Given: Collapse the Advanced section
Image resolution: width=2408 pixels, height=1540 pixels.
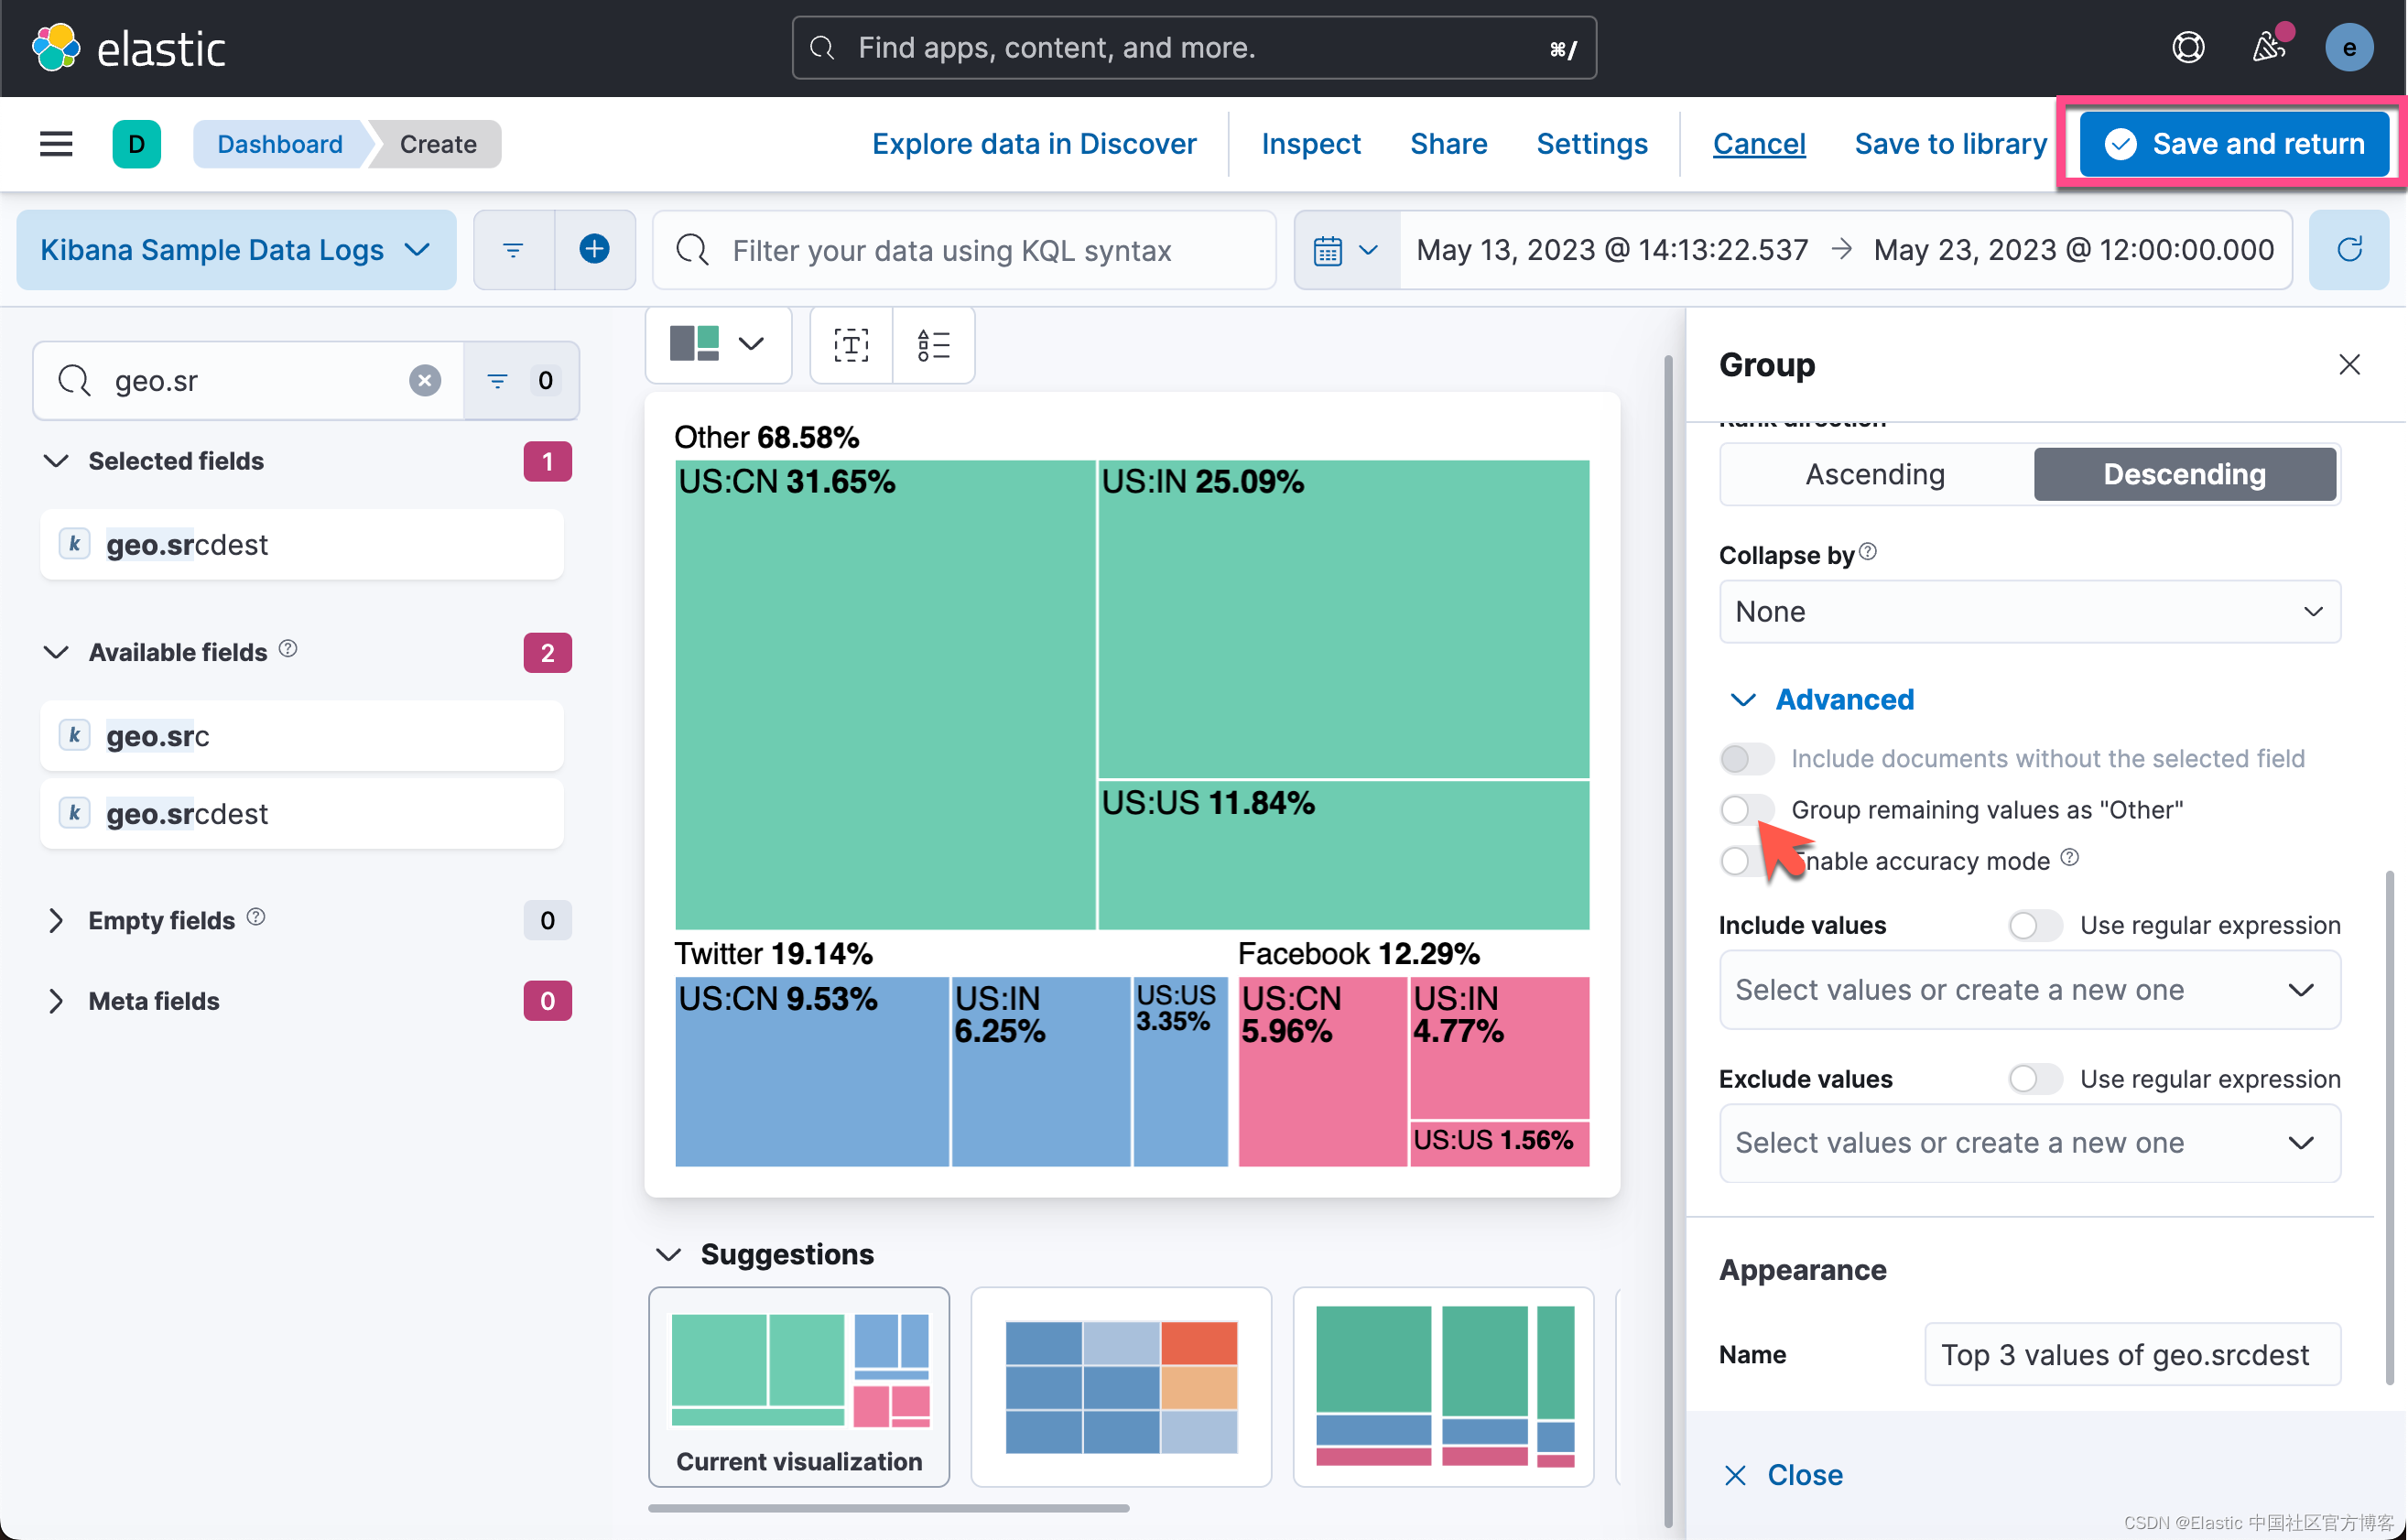Looking at the screenshot, I should coord(1822,699).
